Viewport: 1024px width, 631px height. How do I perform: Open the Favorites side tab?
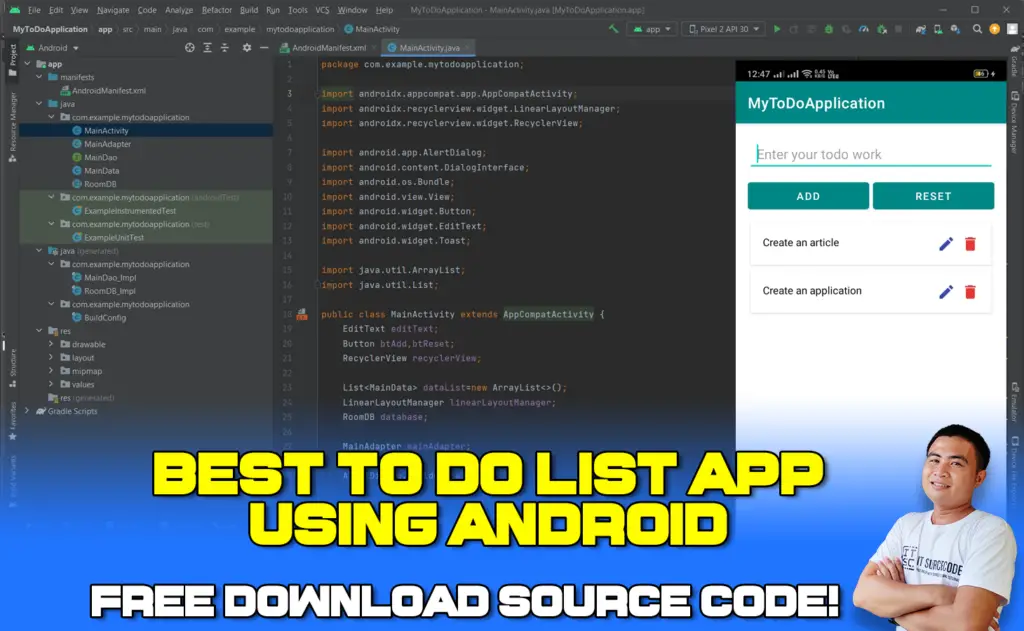(x=12, y=421)
